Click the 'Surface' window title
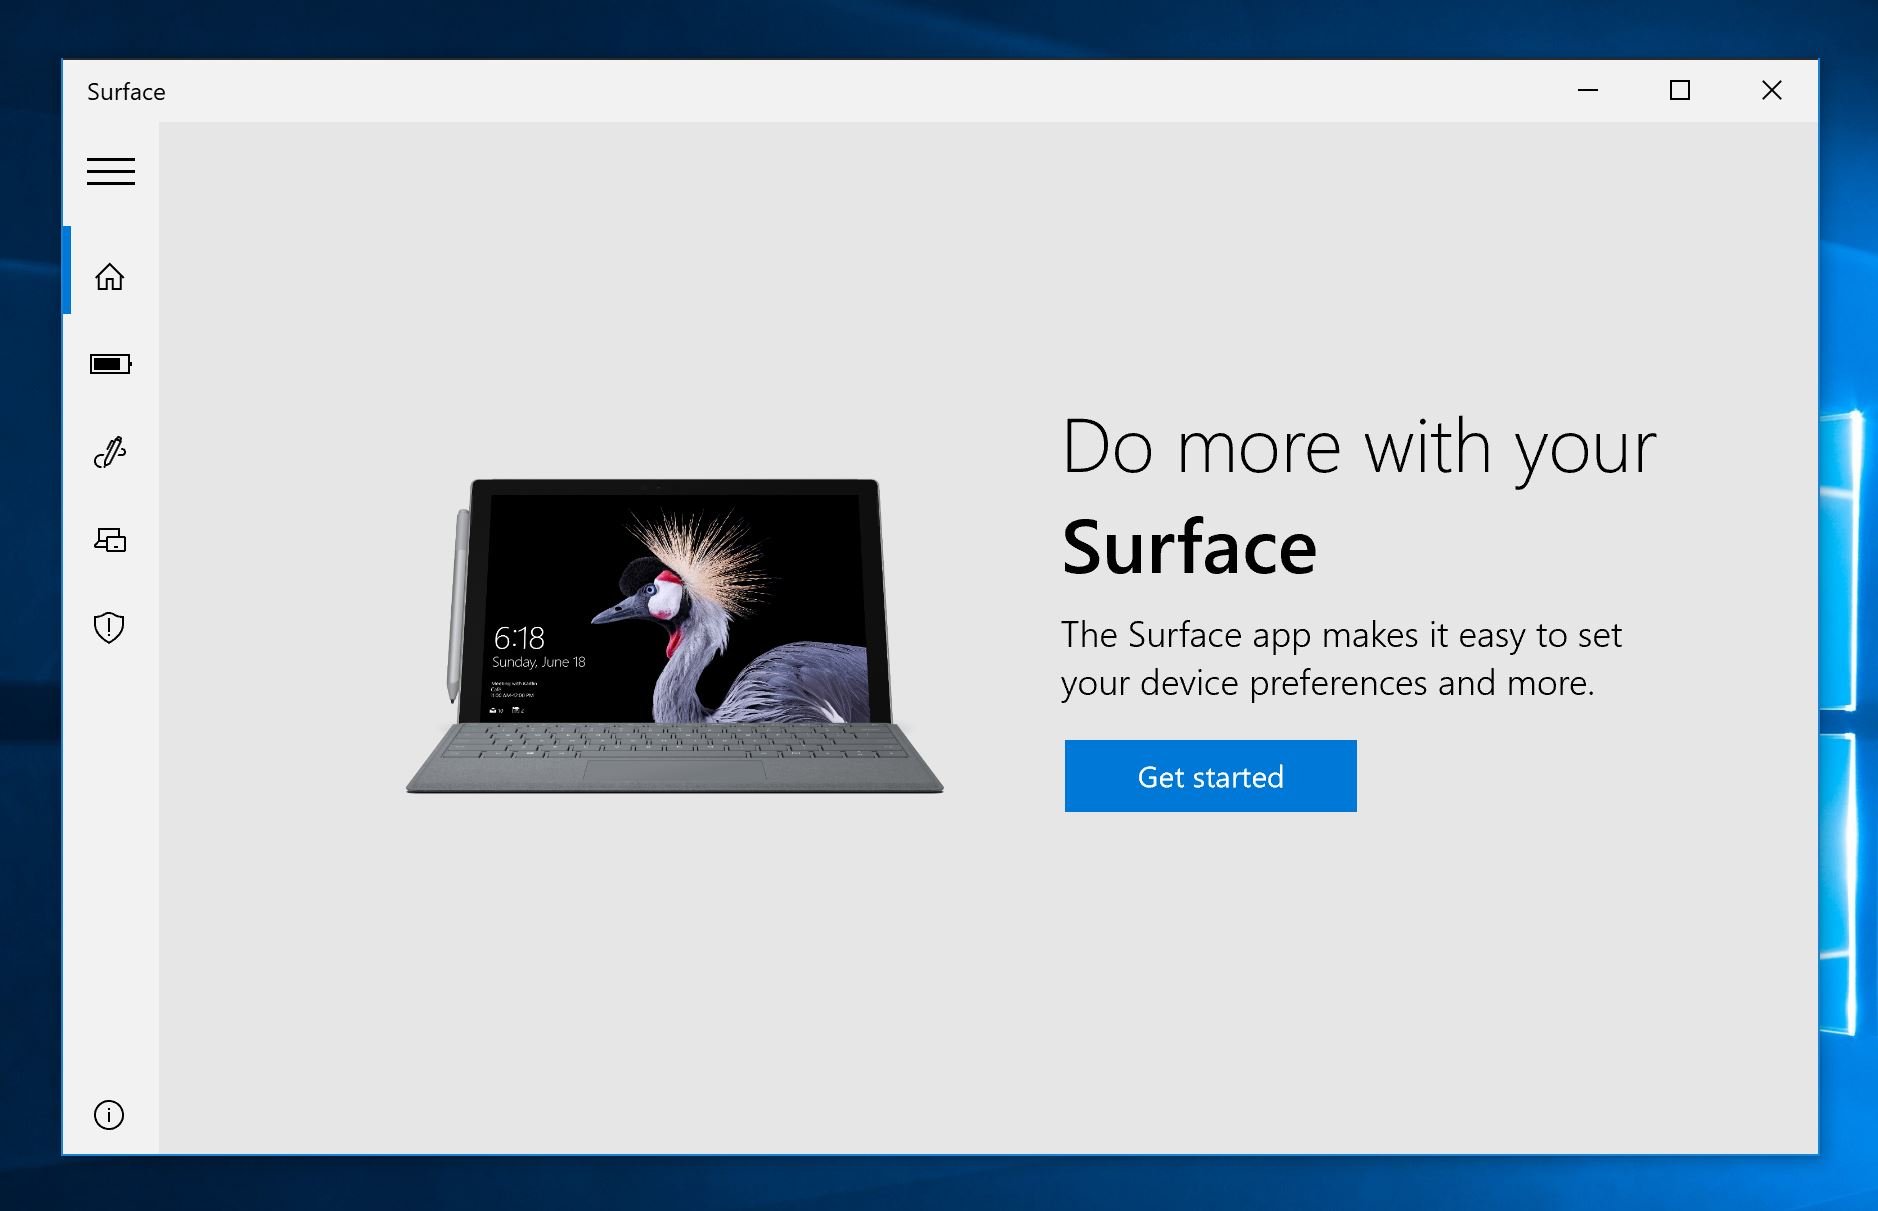Screen dimensions: 1878x1211 point(126,92)
